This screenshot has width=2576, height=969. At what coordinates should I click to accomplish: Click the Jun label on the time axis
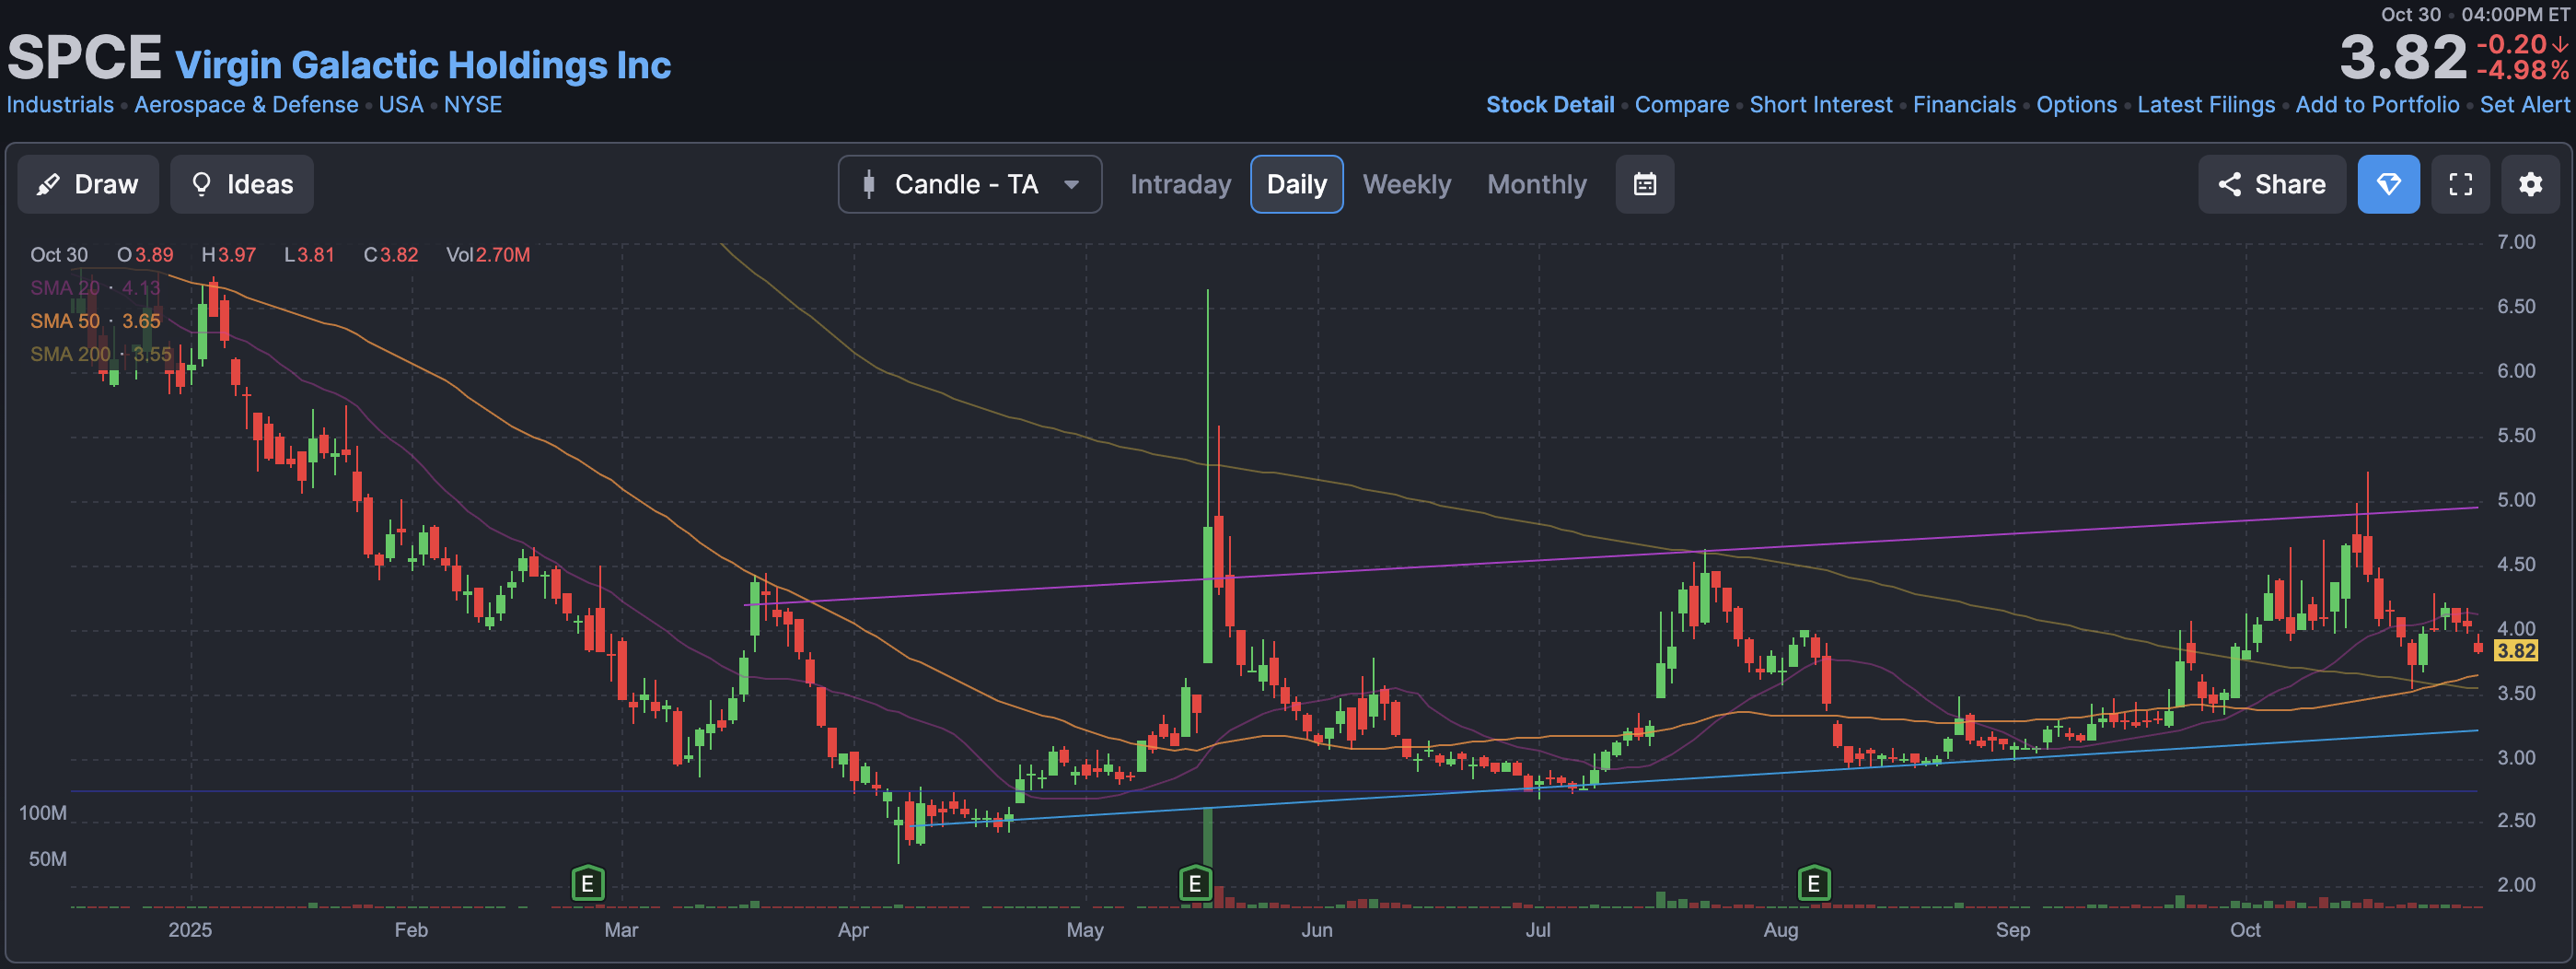[x=1317, y=930]
